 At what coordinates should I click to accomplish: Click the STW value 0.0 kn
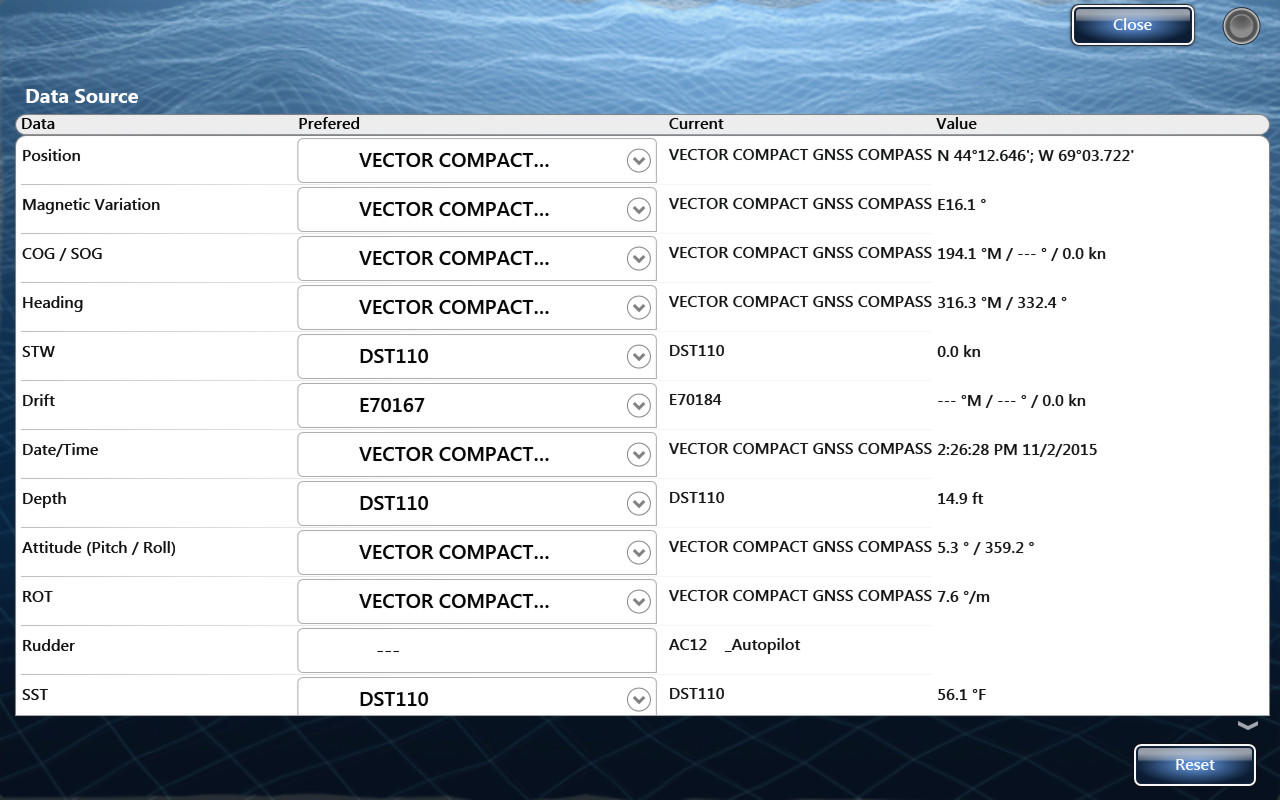tap(961, 351)
